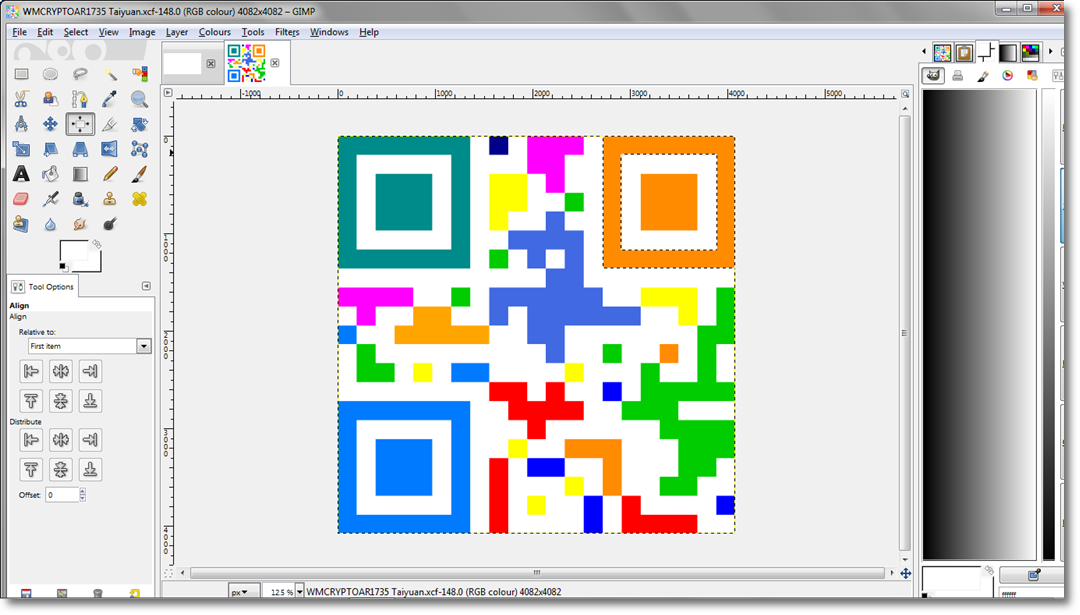Select the Perspective tool
The width and height of the screenshot is (1080, 615).
(80, 149)
